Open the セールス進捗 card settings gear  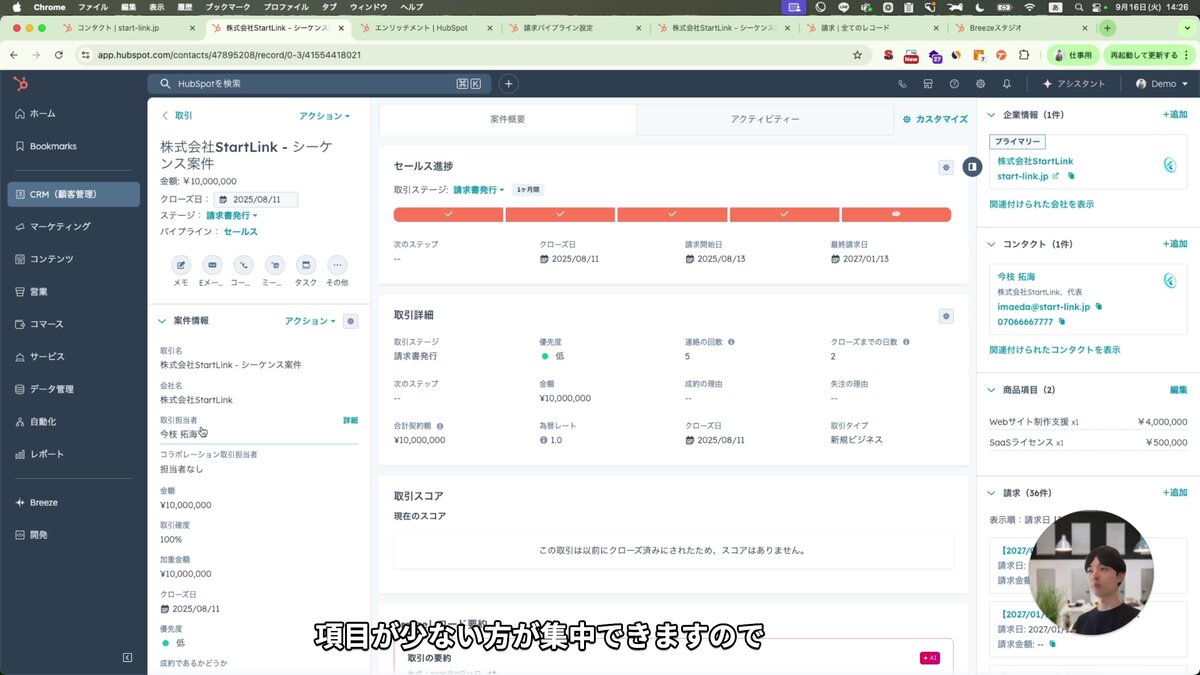945,167
